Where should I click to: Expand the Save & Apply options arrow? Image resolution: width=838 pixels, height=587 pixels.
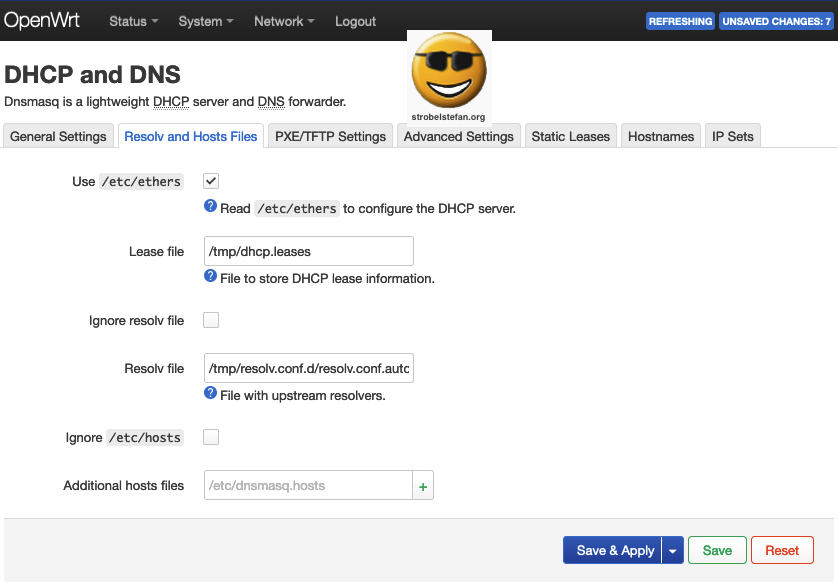pos(672,550)
